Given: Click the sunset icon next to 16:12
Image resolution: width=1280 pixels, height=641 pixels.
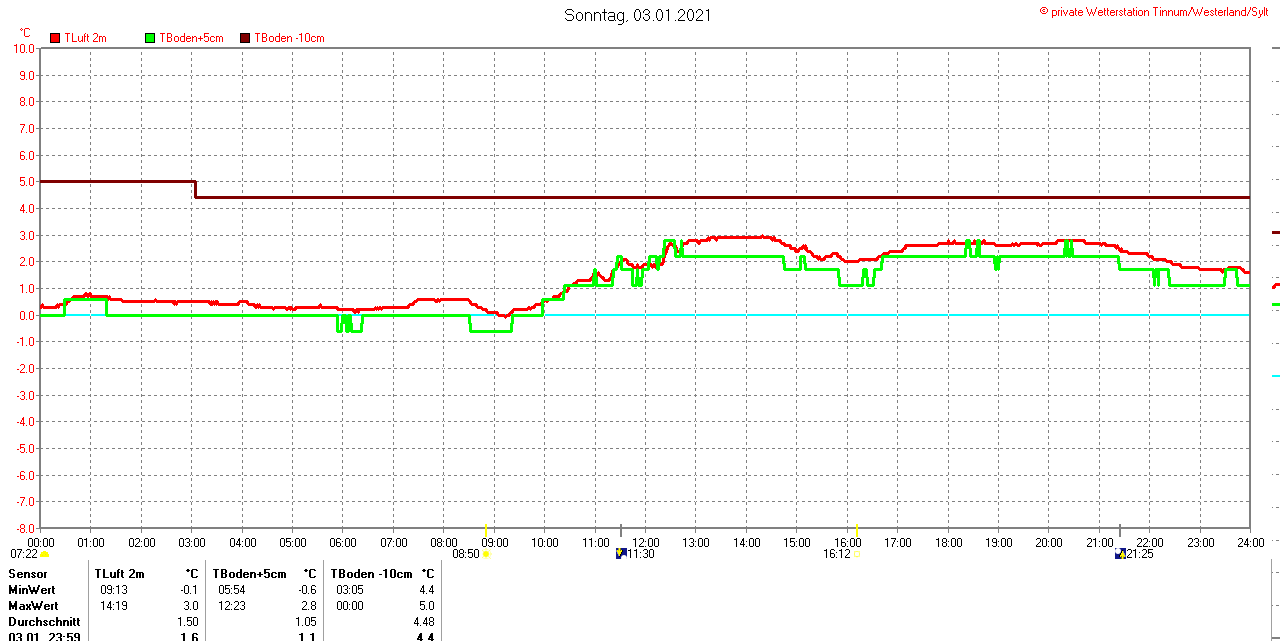Looking at the screenshot, I should pyautogui.click(x=856, y=554).
